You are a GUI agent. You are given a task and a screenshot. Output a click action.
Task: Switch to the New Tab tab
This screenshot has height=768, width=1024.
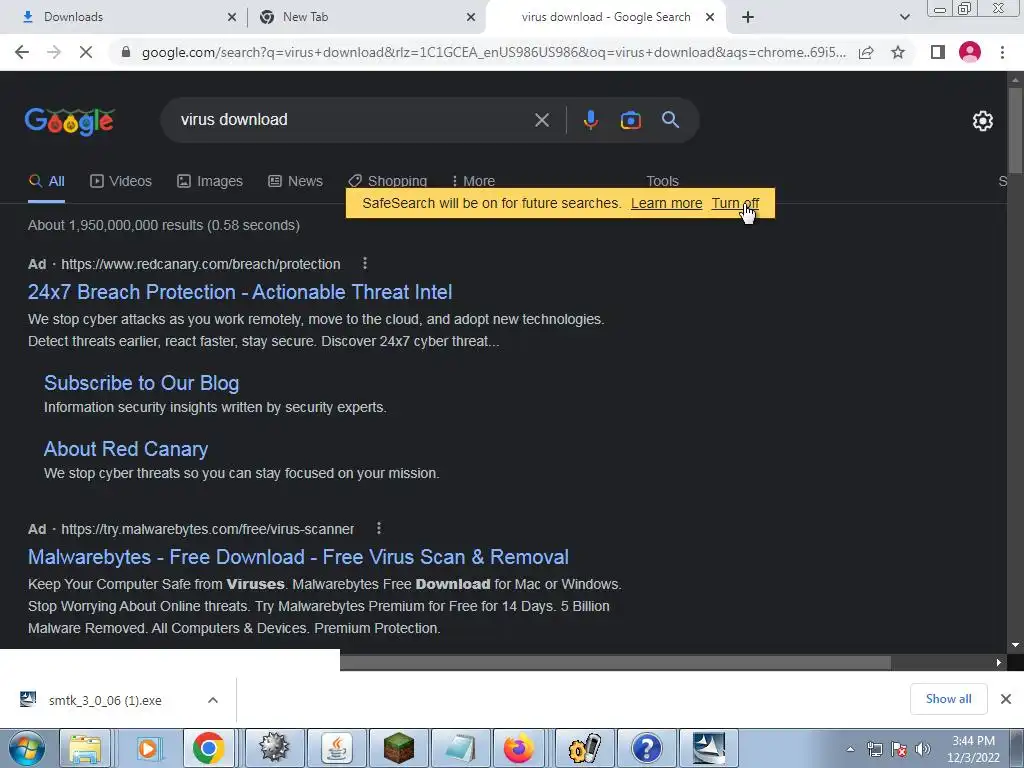(367, 18)
